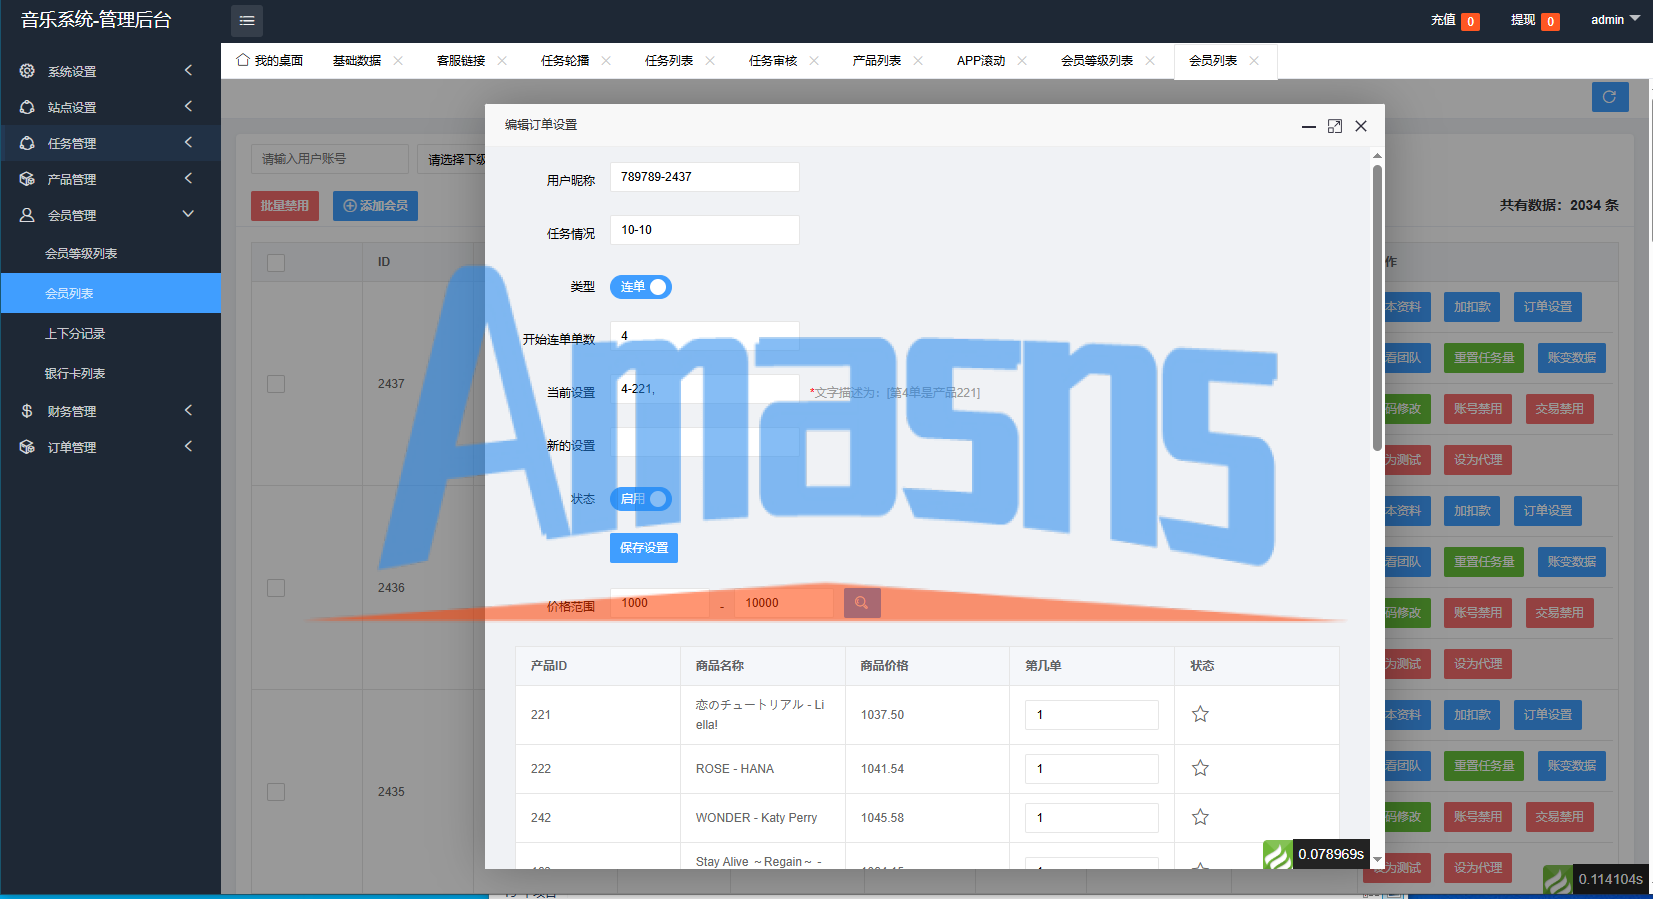Maximize the order settings dialog
Image resolution: width=1653 pixels, height=899 pixels.
(x=1335, y=126)
